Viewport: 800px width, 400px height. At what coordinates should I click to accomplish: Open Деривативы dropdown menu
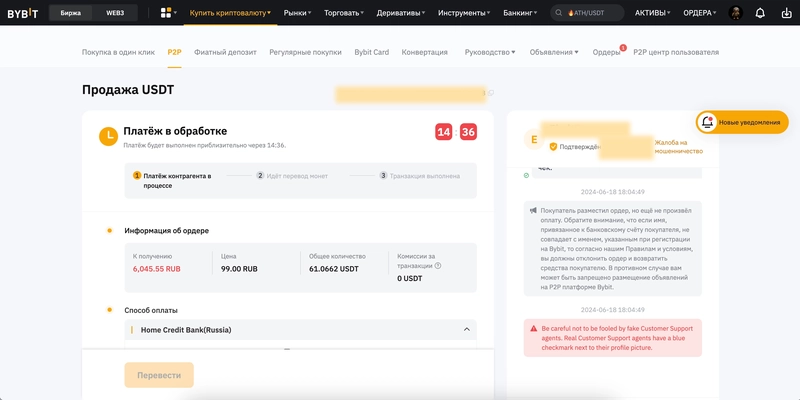pyautogui.click(x=401, y=13)
